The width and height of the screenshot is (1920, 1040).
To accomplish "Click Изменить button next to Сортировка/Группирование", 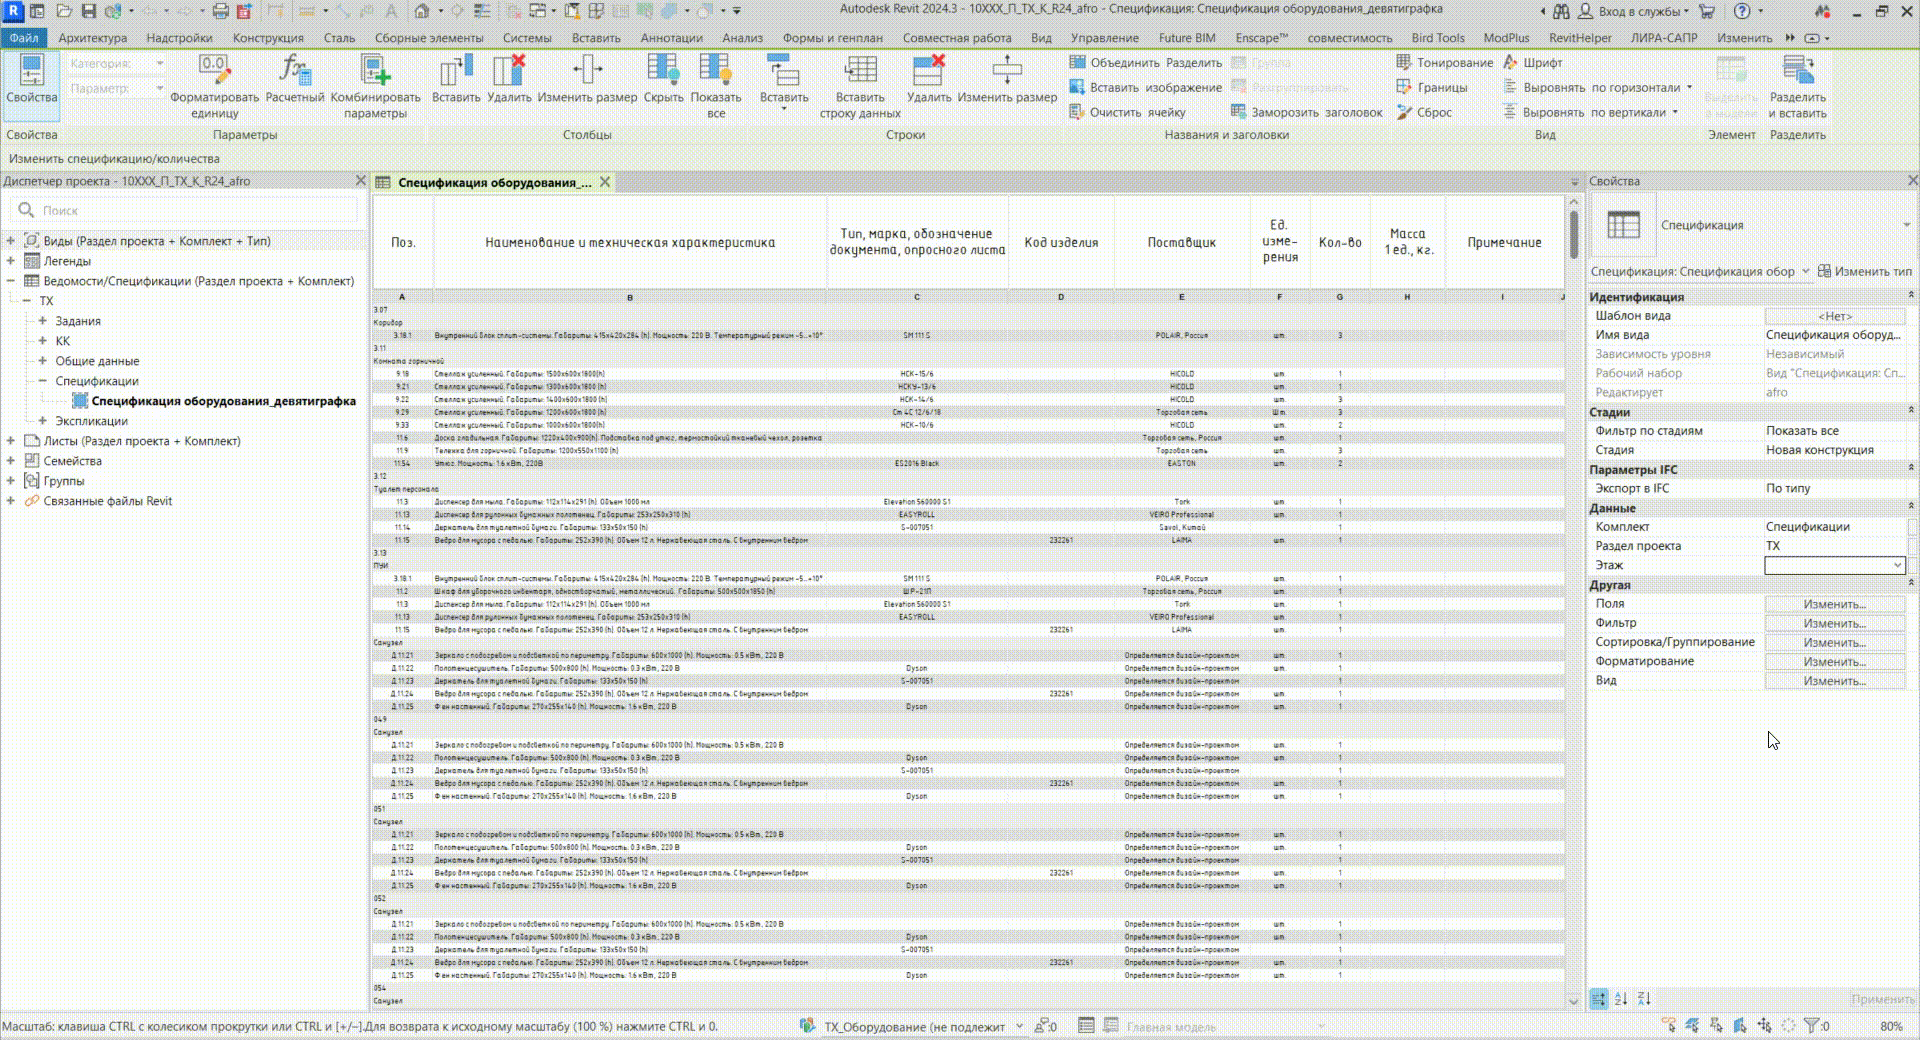I will pos(1834,643).
